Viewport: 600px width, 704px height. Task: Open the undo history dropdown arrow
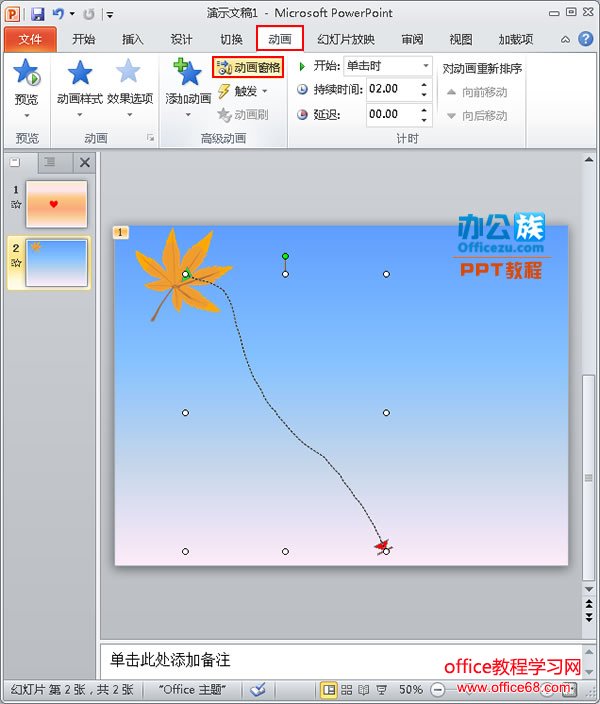click(72, 14)
